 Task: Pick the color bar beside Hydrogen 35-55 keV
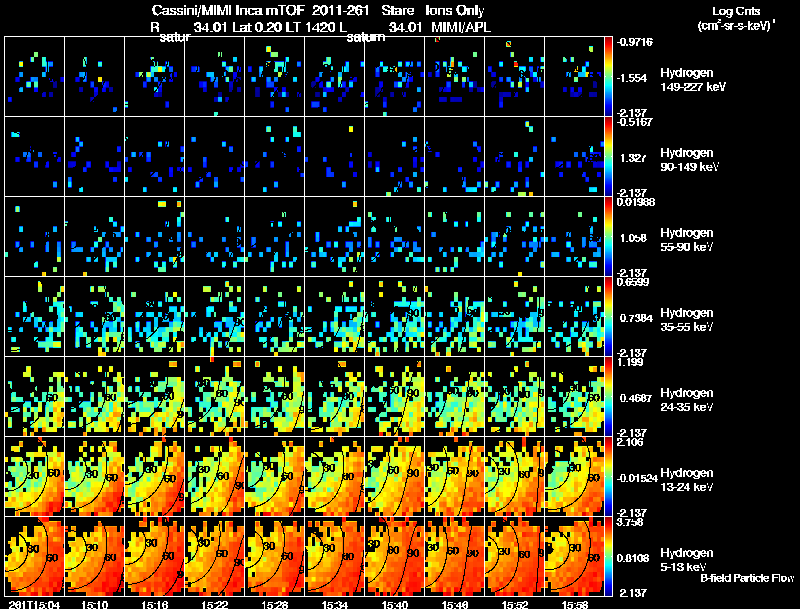(x=608, y=317)
